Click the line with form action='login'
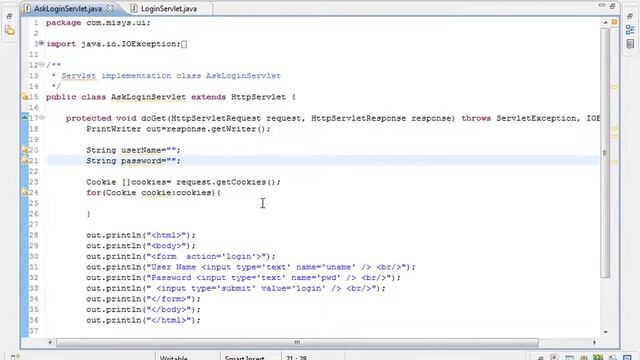Image resolution: width=640 pixels, height=360 pixels. 181,256
